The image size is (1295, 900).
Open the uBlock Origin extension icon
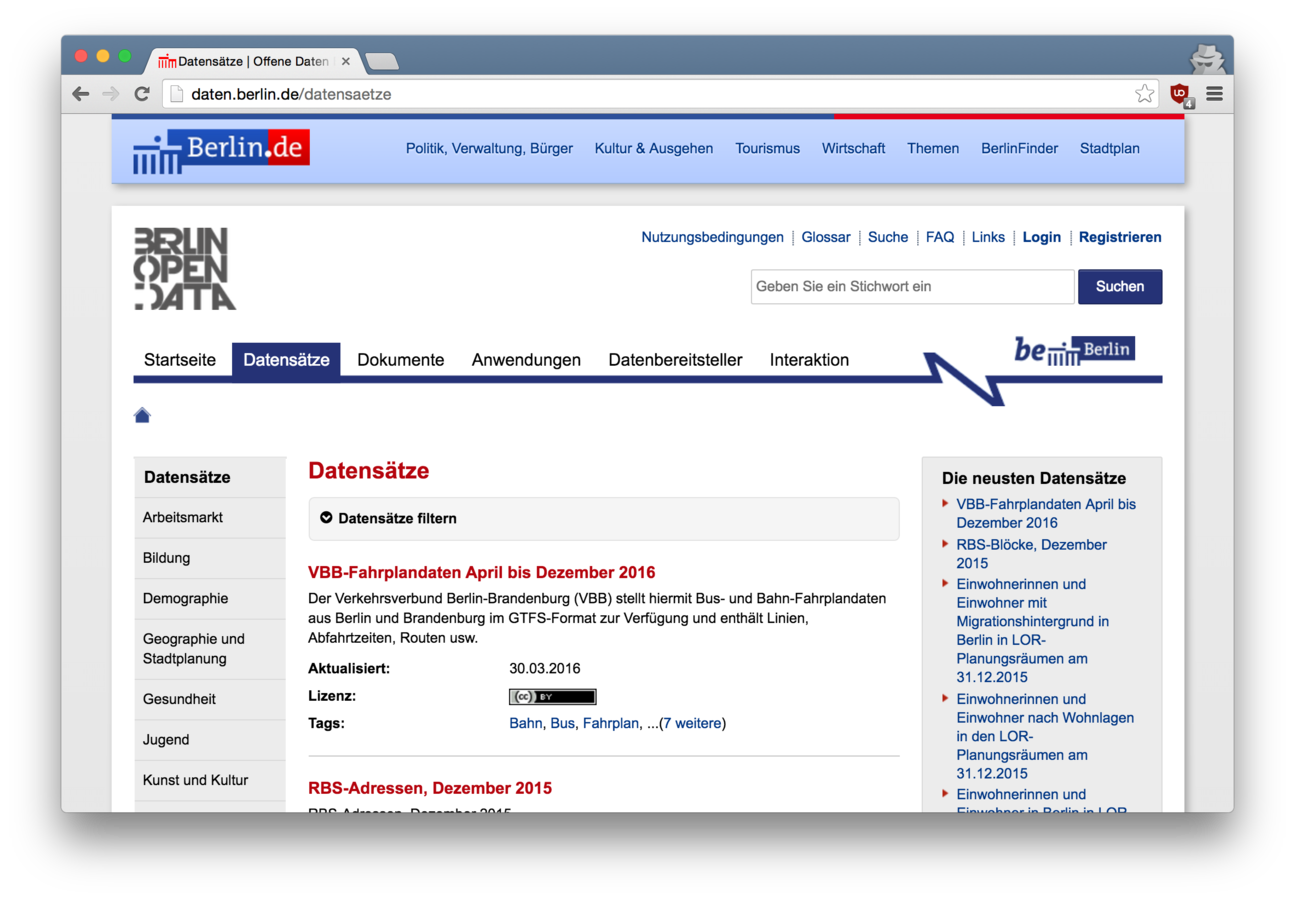[1183, 95]
